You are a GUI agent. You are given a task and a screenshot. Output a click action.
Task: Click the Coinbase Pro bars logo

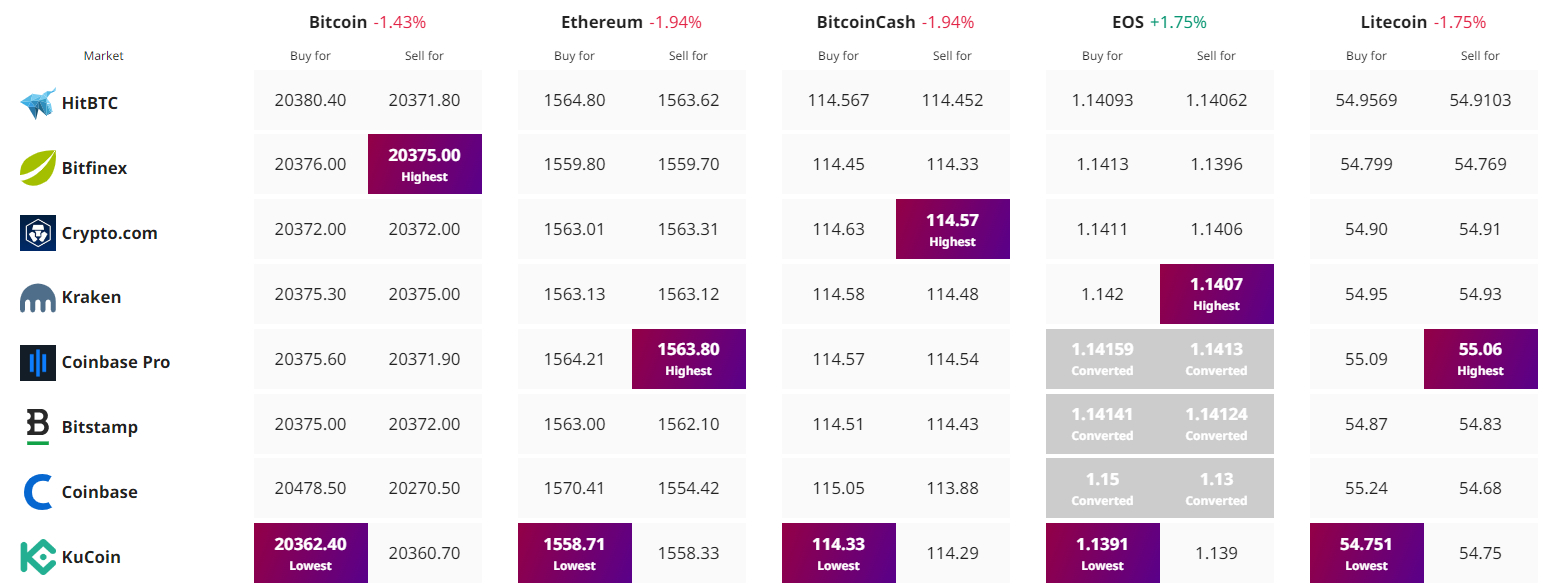38,362
